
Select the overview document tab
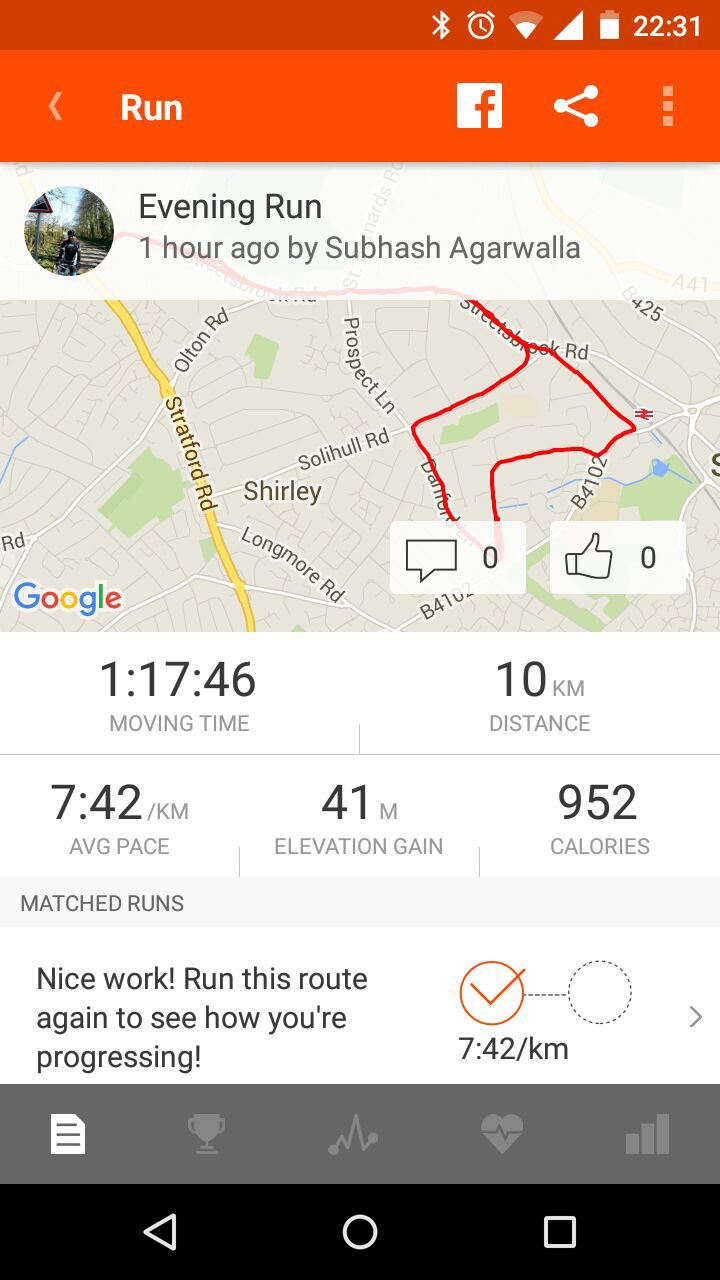point(69,1135)
